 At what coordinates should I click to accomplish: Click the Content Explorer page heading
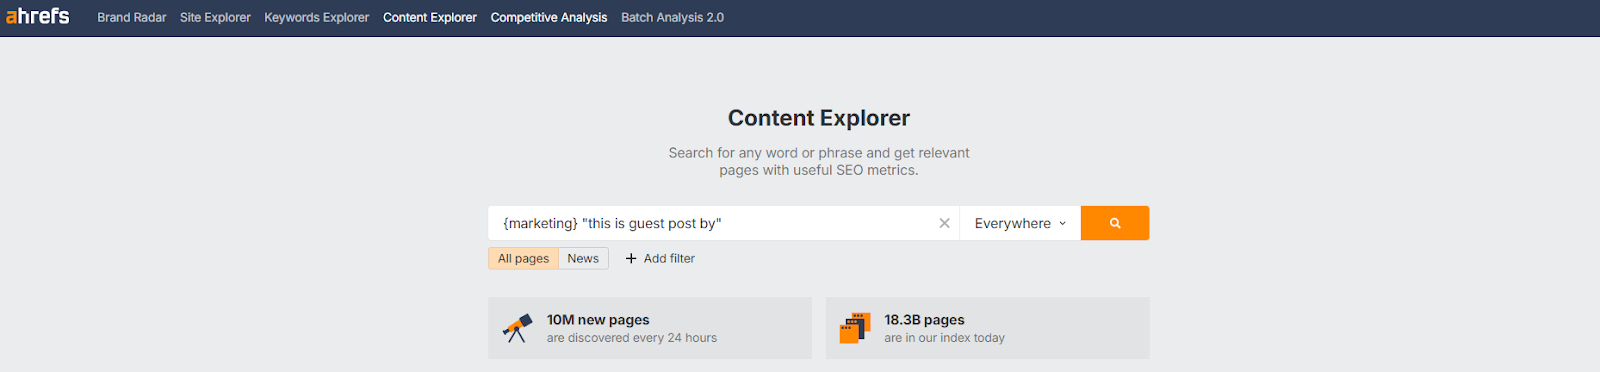[x=819, y=118]
